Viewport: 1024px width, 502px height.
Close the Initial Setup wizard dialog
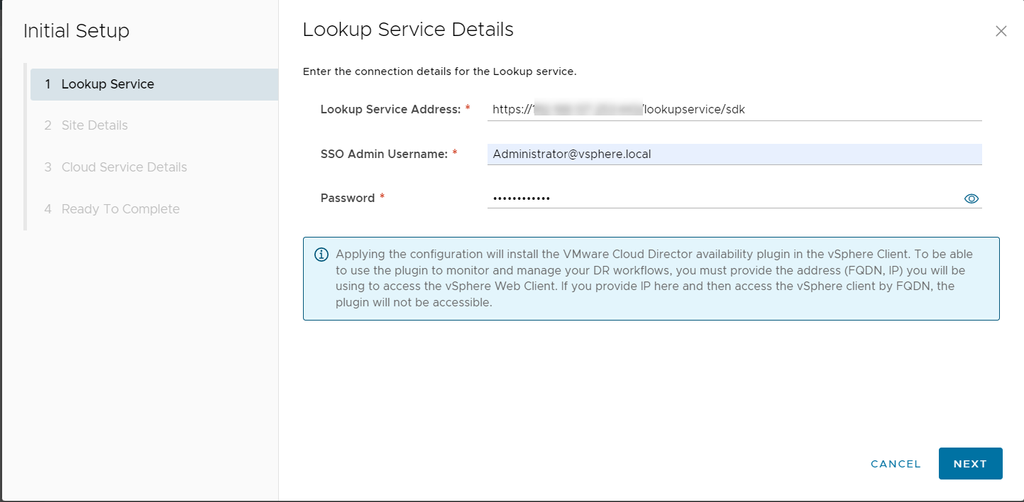click(1001, 31)
